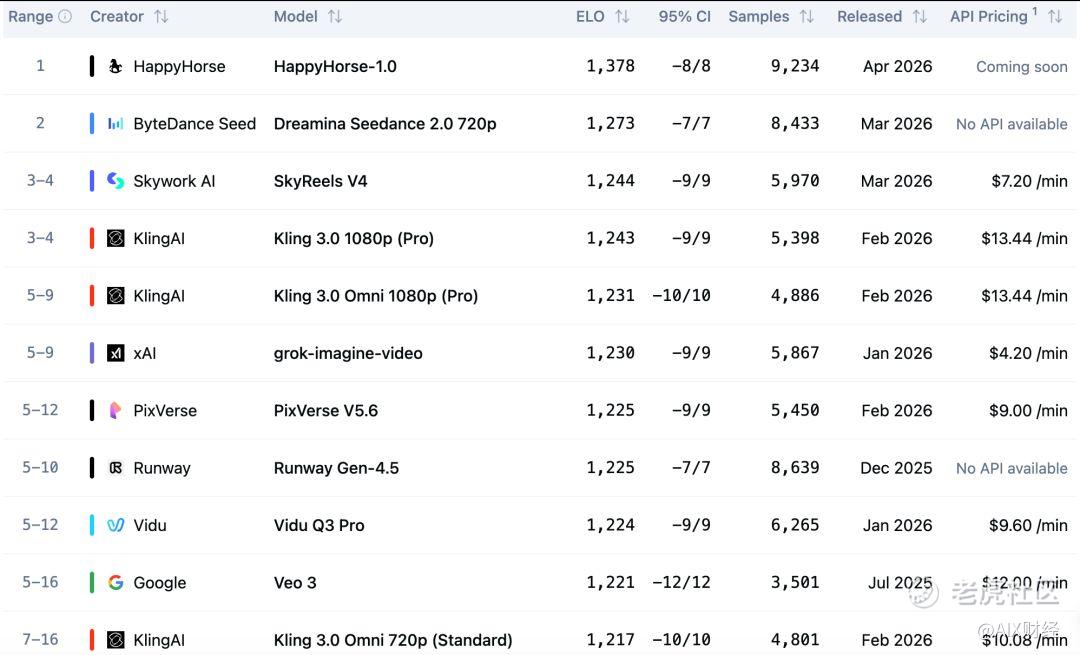Open grok-imagine-video model entry
Image resolution: width=1080 pixels, height=655 pixels.
pos(348,353)
